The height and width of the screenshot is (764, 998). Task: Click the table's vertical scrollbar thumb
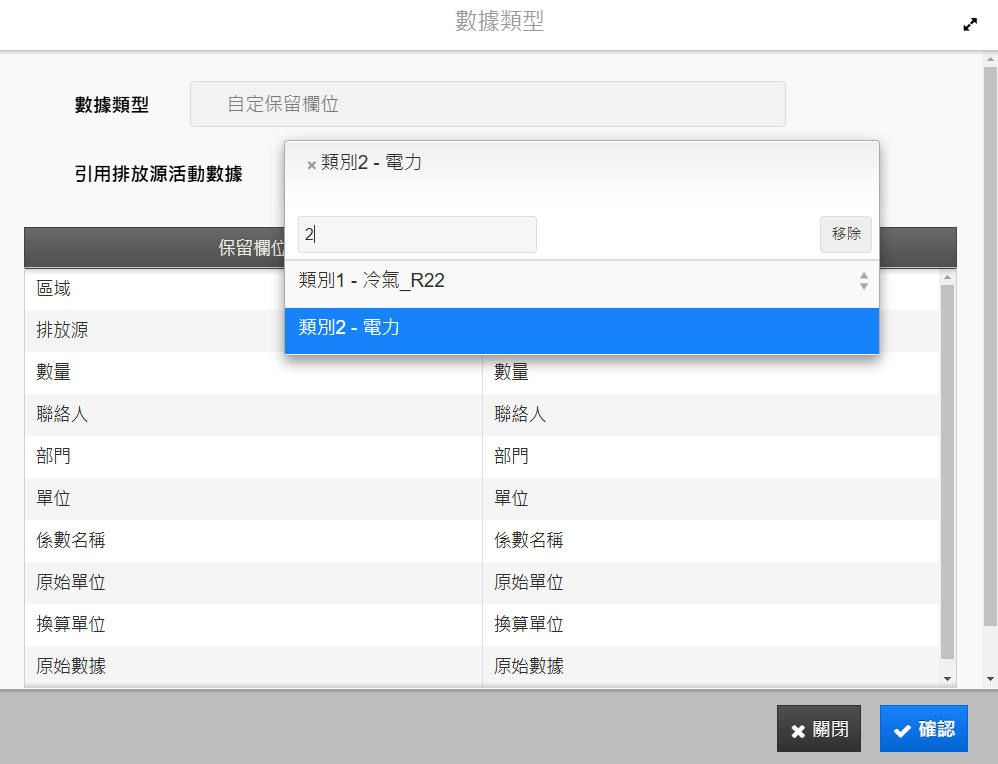click(x=947, y=471)
